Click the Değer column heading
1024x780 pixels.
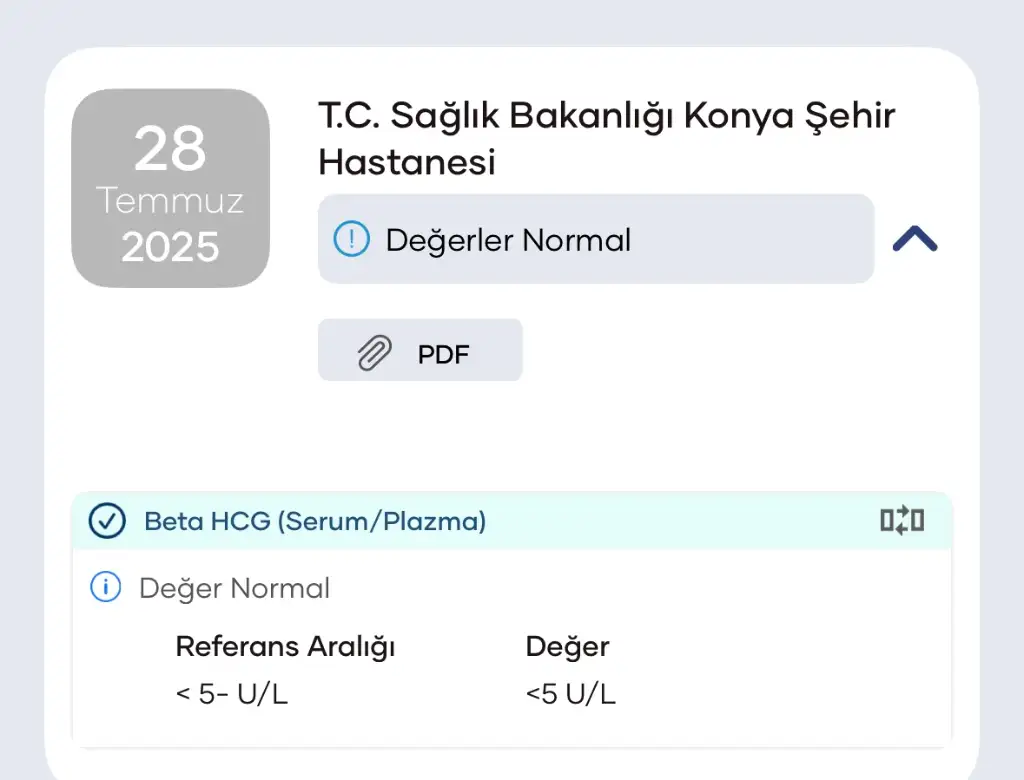point(568,647)
